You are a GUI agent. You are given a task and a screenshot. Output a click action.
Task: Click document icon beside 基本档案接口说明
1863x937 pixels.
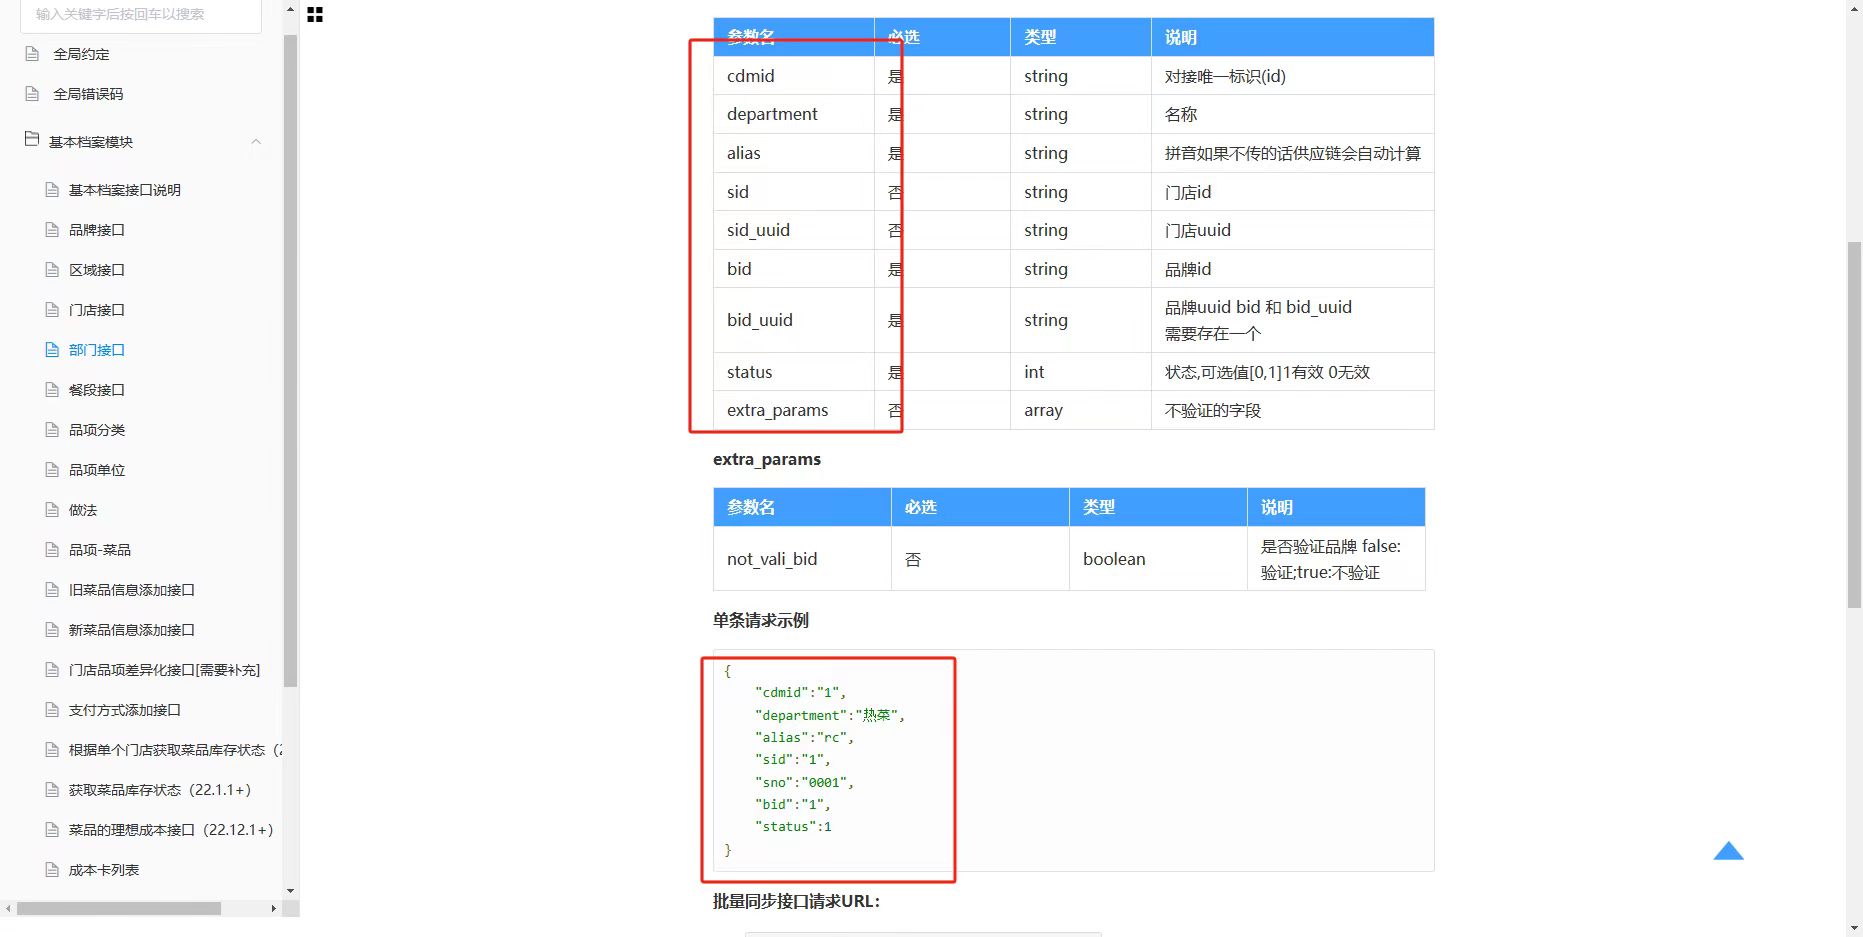click(x=52, y=190)
